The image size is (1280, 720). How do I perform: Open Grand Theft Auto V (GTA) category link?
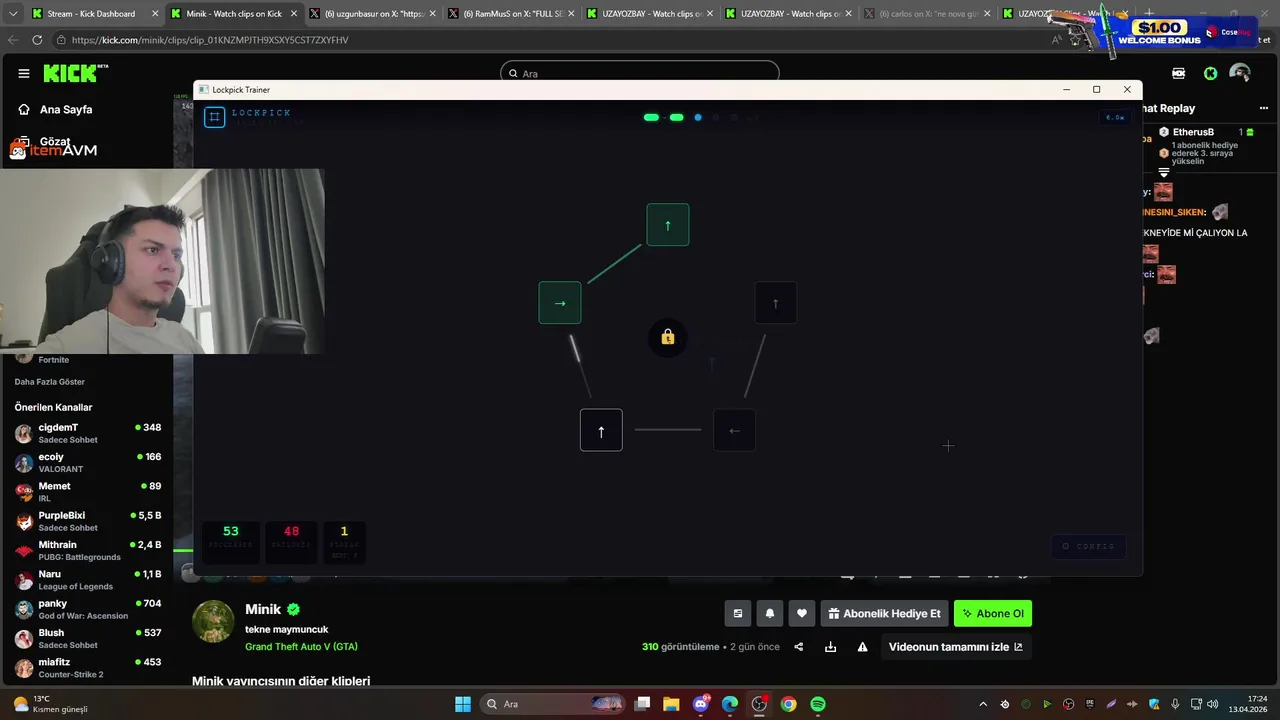[301, 647]
